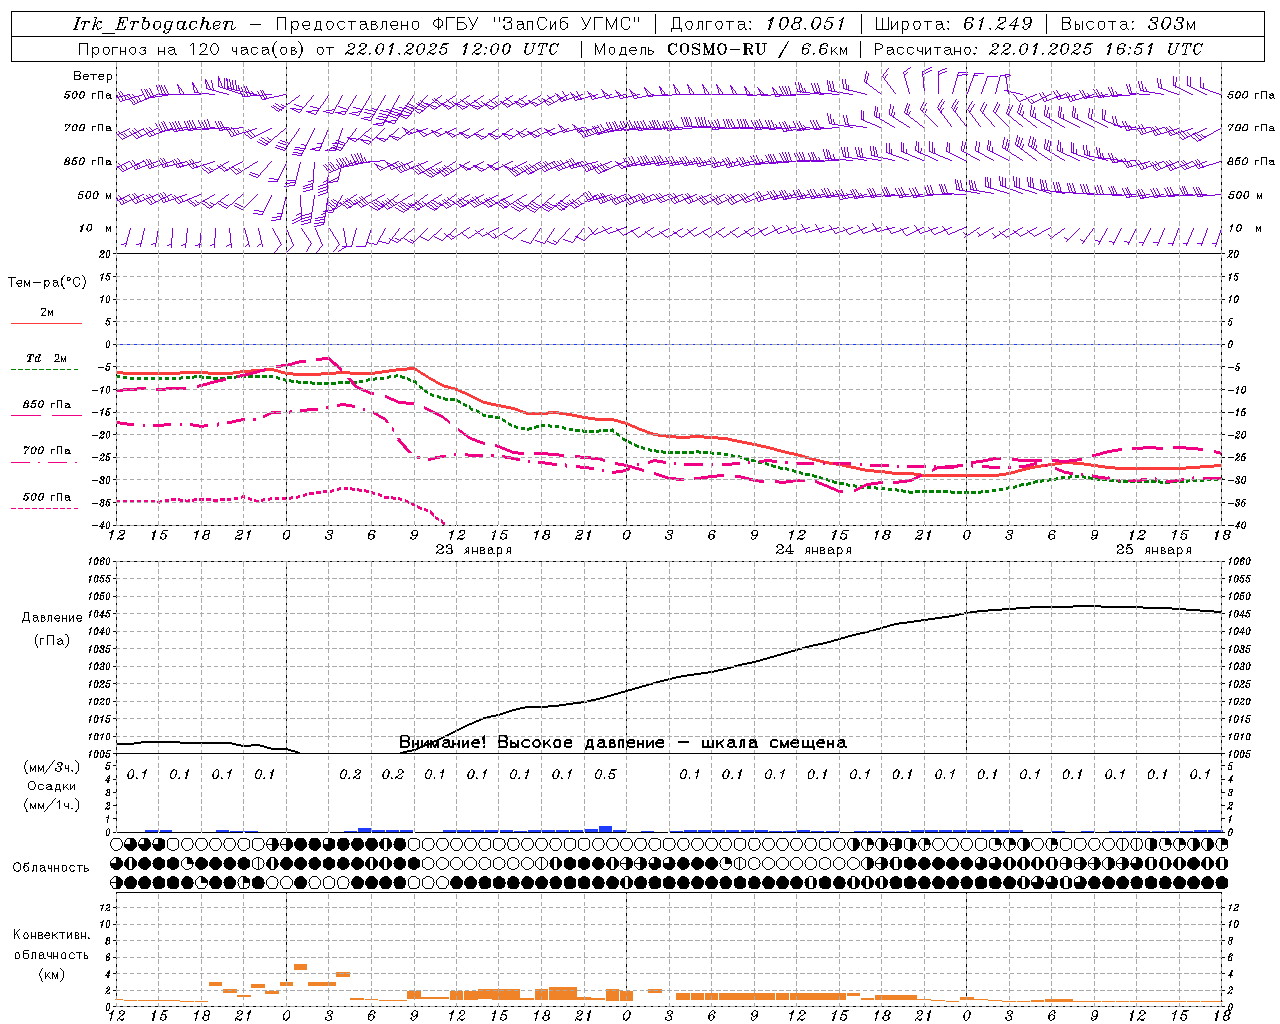
Task: Click the (мм/3ч.) units label
Action: point(51,767)
